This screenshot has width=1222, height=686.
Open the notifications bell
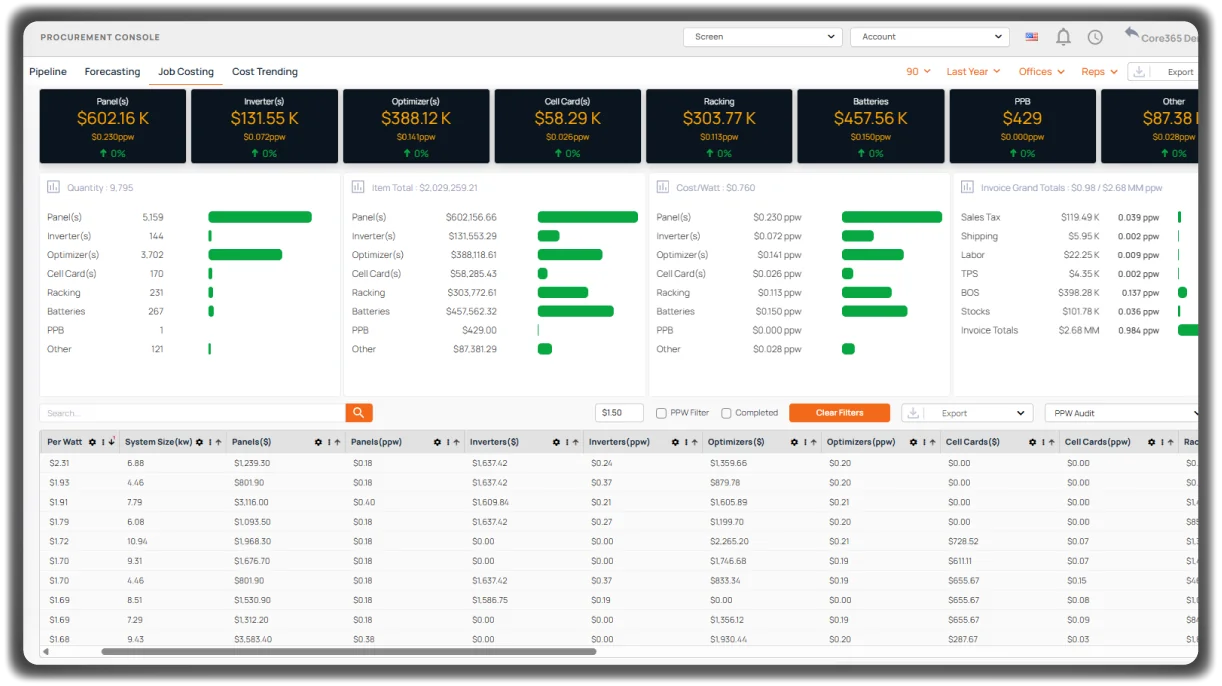pyautogui.click(x=1063, y=37)
